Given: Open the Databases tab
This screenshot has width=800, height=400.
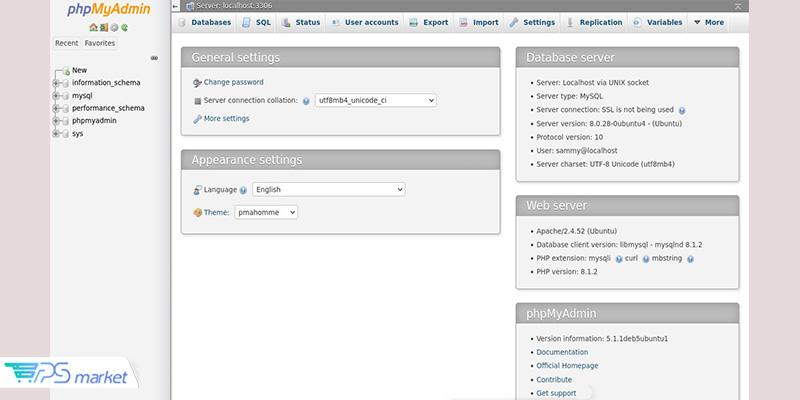Looking at the screenshot, I should 205,22.
